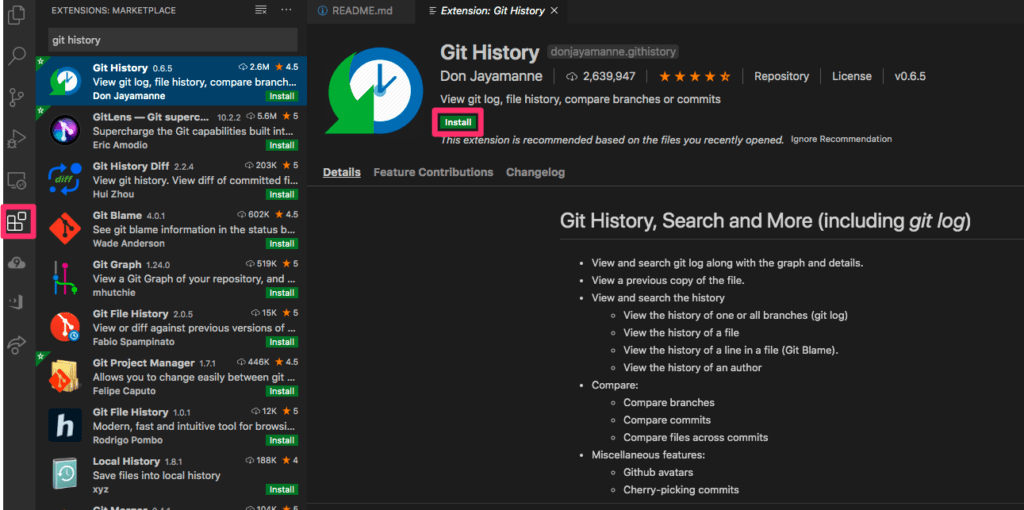This screenshot has width=1024, height=510.
Task: Open the Search view in activity bar
Action: coord(16,56)
